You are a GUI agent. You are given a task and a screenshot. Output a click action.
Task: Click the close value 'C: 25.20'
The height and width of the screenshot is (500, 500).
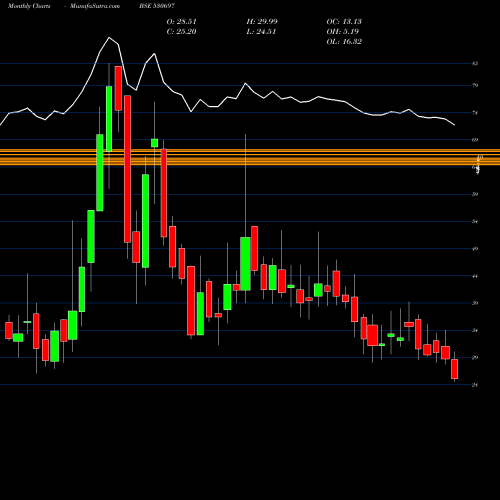click(182, 32)
